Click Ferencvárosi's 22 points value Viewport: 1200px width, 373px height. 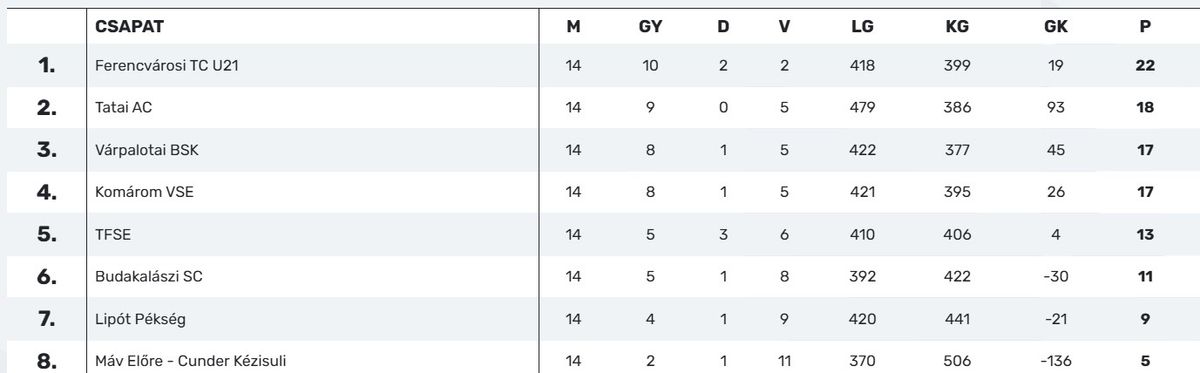(1145, 66)
